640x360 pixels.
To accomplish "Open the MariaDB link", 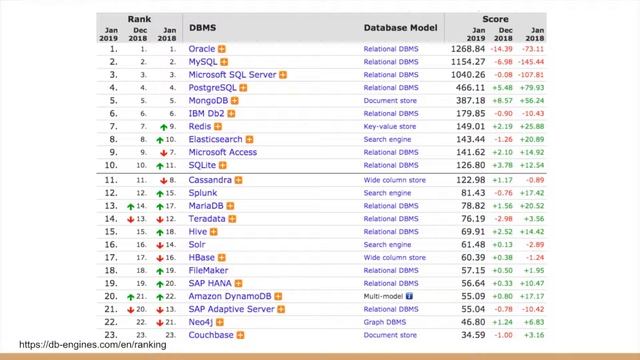I will click(x=206, y=206).
